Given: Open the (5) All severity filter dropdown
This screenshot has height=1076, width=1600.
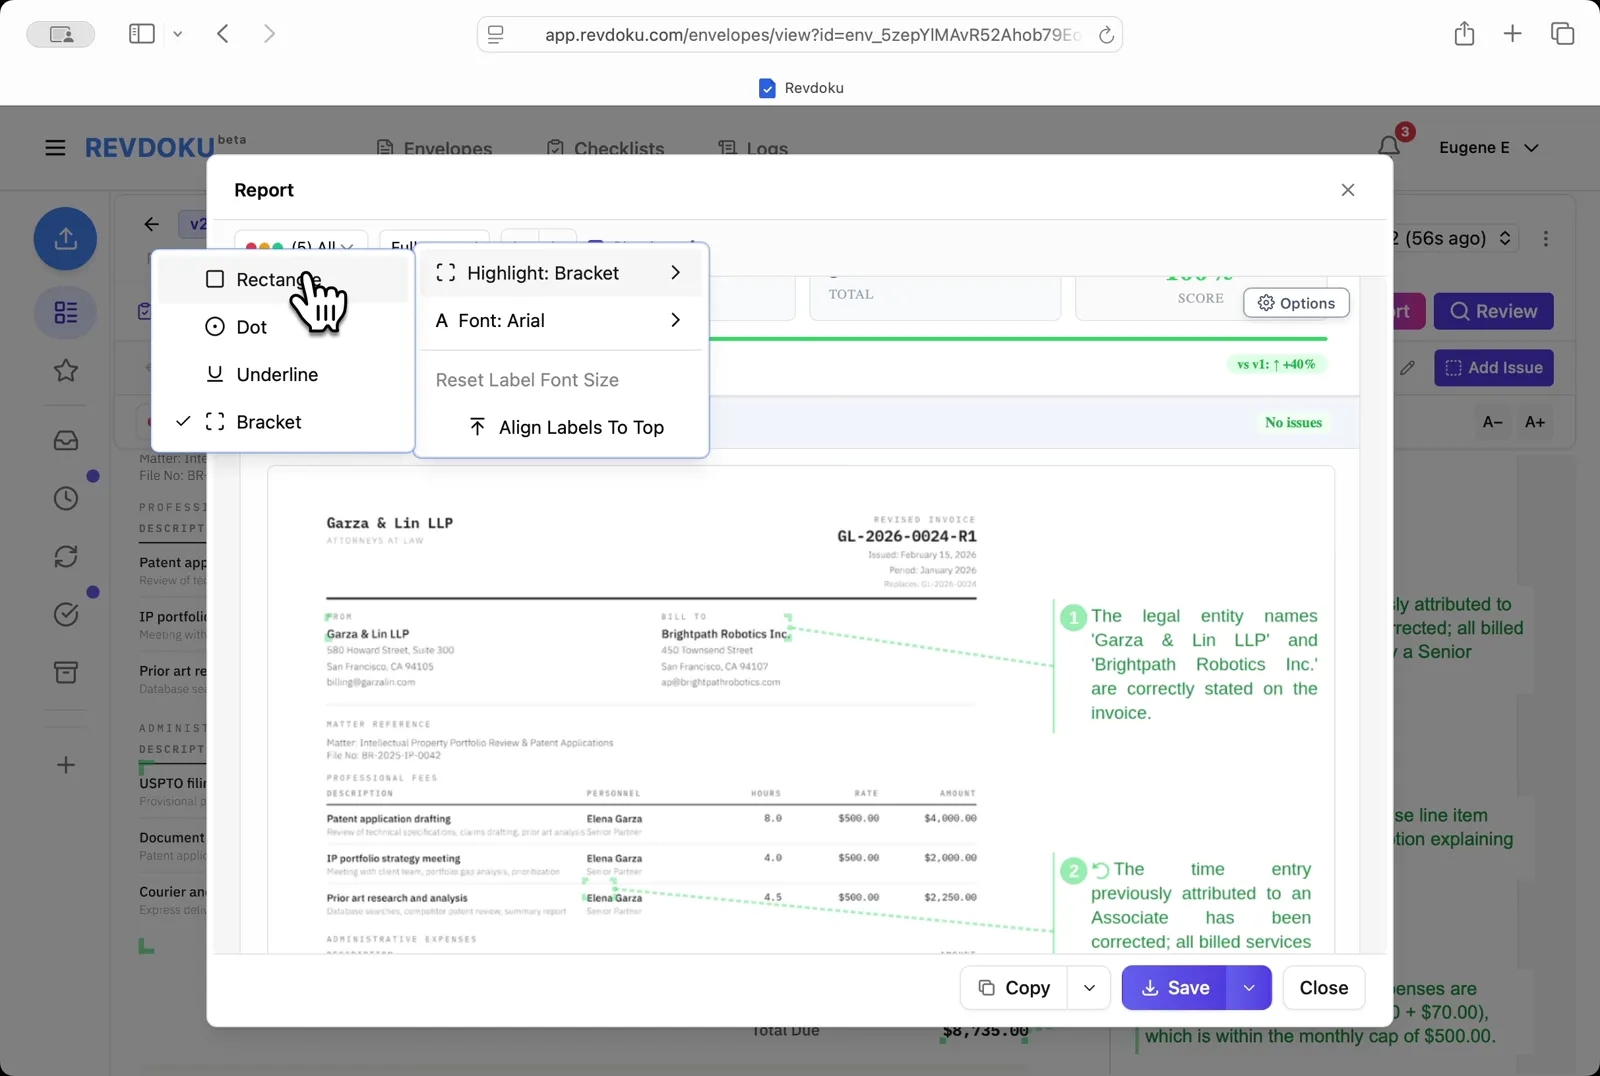Looking at the screenshot, I should tap(314, 247).
